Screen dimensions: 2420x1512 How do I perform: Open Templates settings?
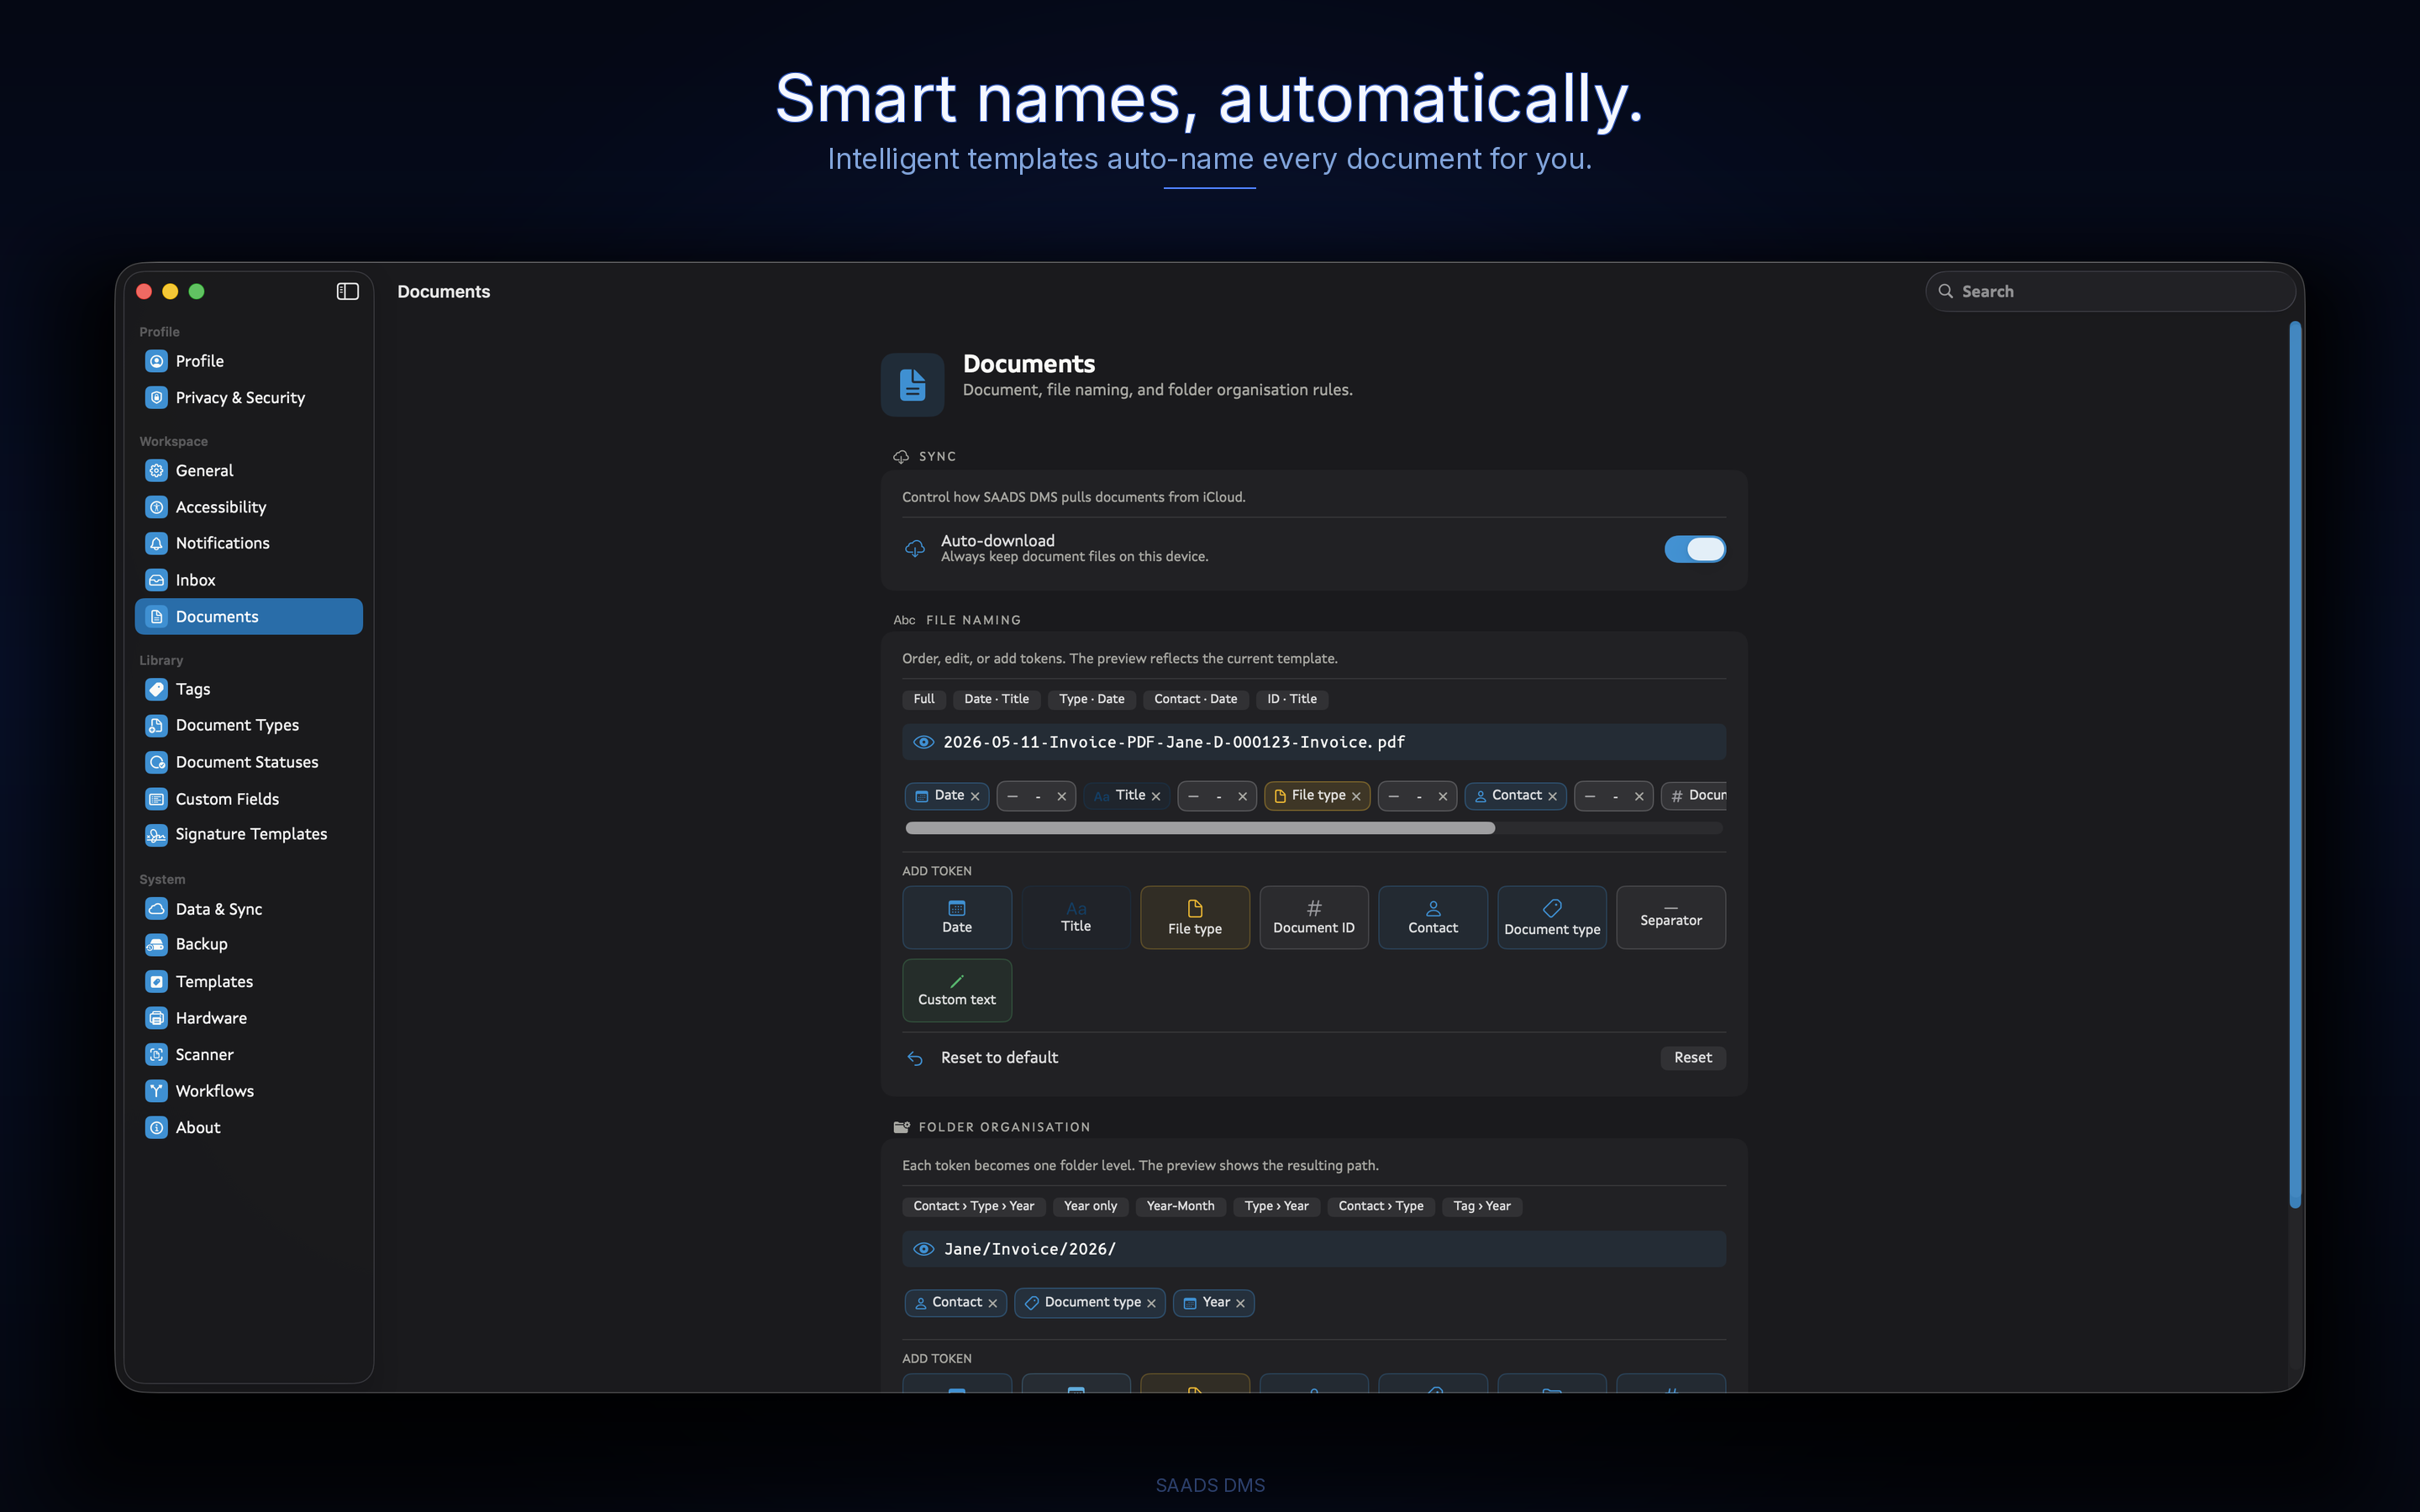coord(248,982)
